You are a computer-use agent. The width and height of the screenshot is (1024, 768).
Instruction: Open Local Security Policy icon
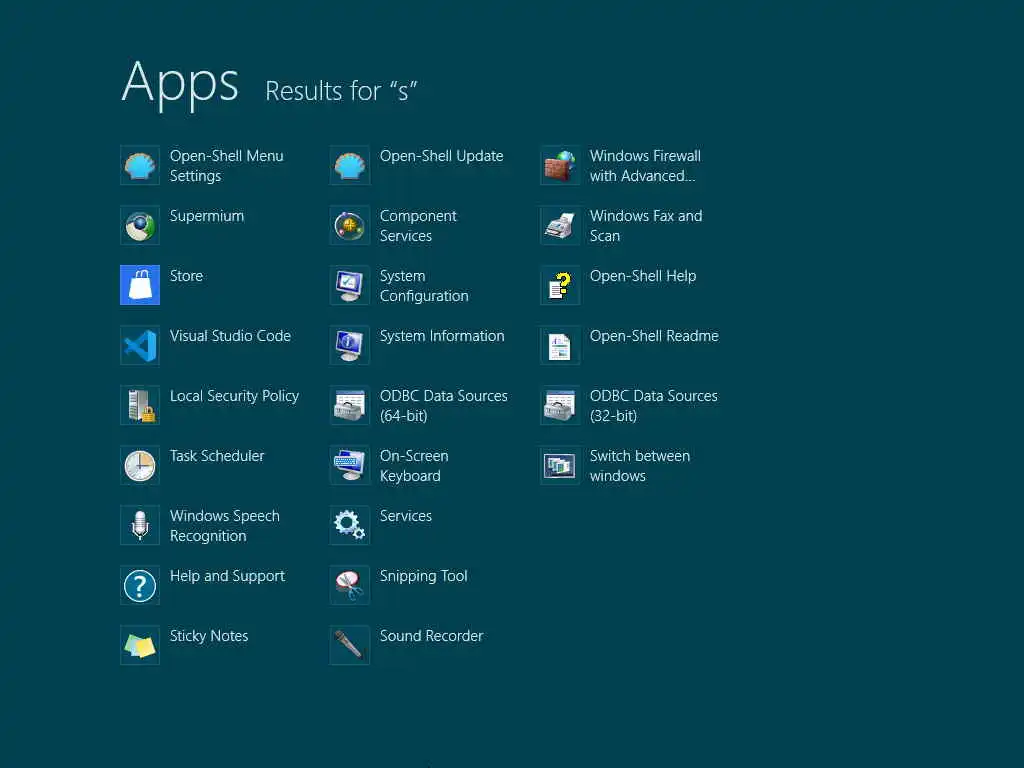(140, 405)
